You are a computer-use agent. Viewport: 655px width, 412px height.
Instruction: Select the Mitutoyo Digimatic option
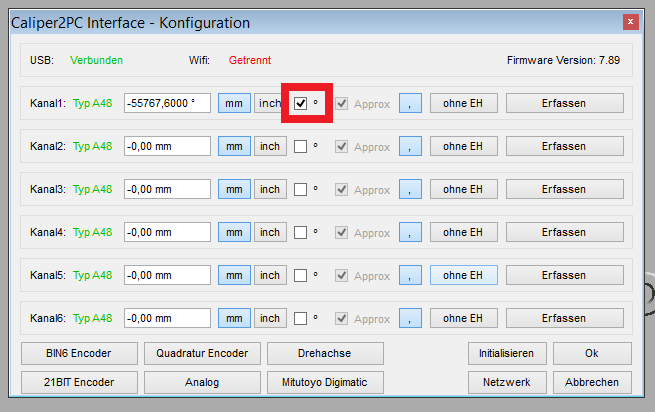tap(325, 382)
